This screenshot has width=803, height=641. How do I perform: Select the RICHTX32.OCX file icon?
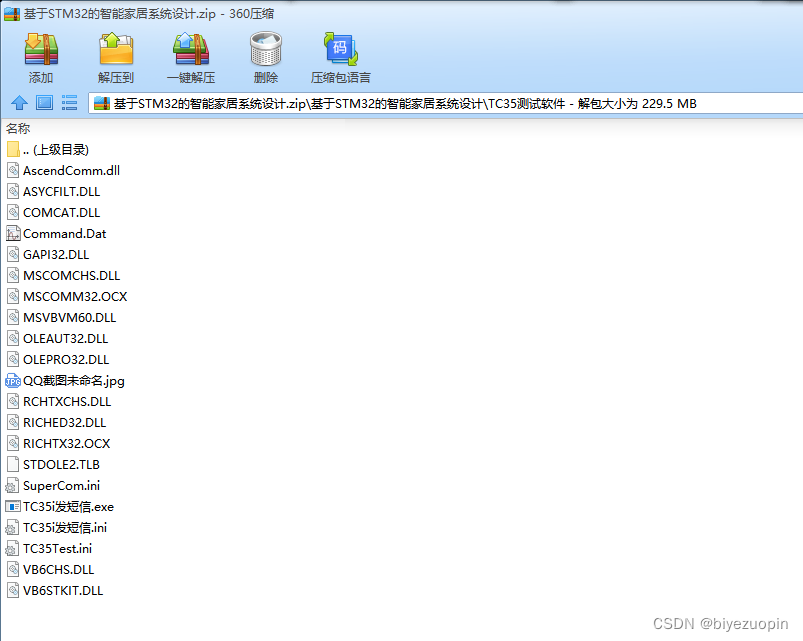(x=13, y=443)
